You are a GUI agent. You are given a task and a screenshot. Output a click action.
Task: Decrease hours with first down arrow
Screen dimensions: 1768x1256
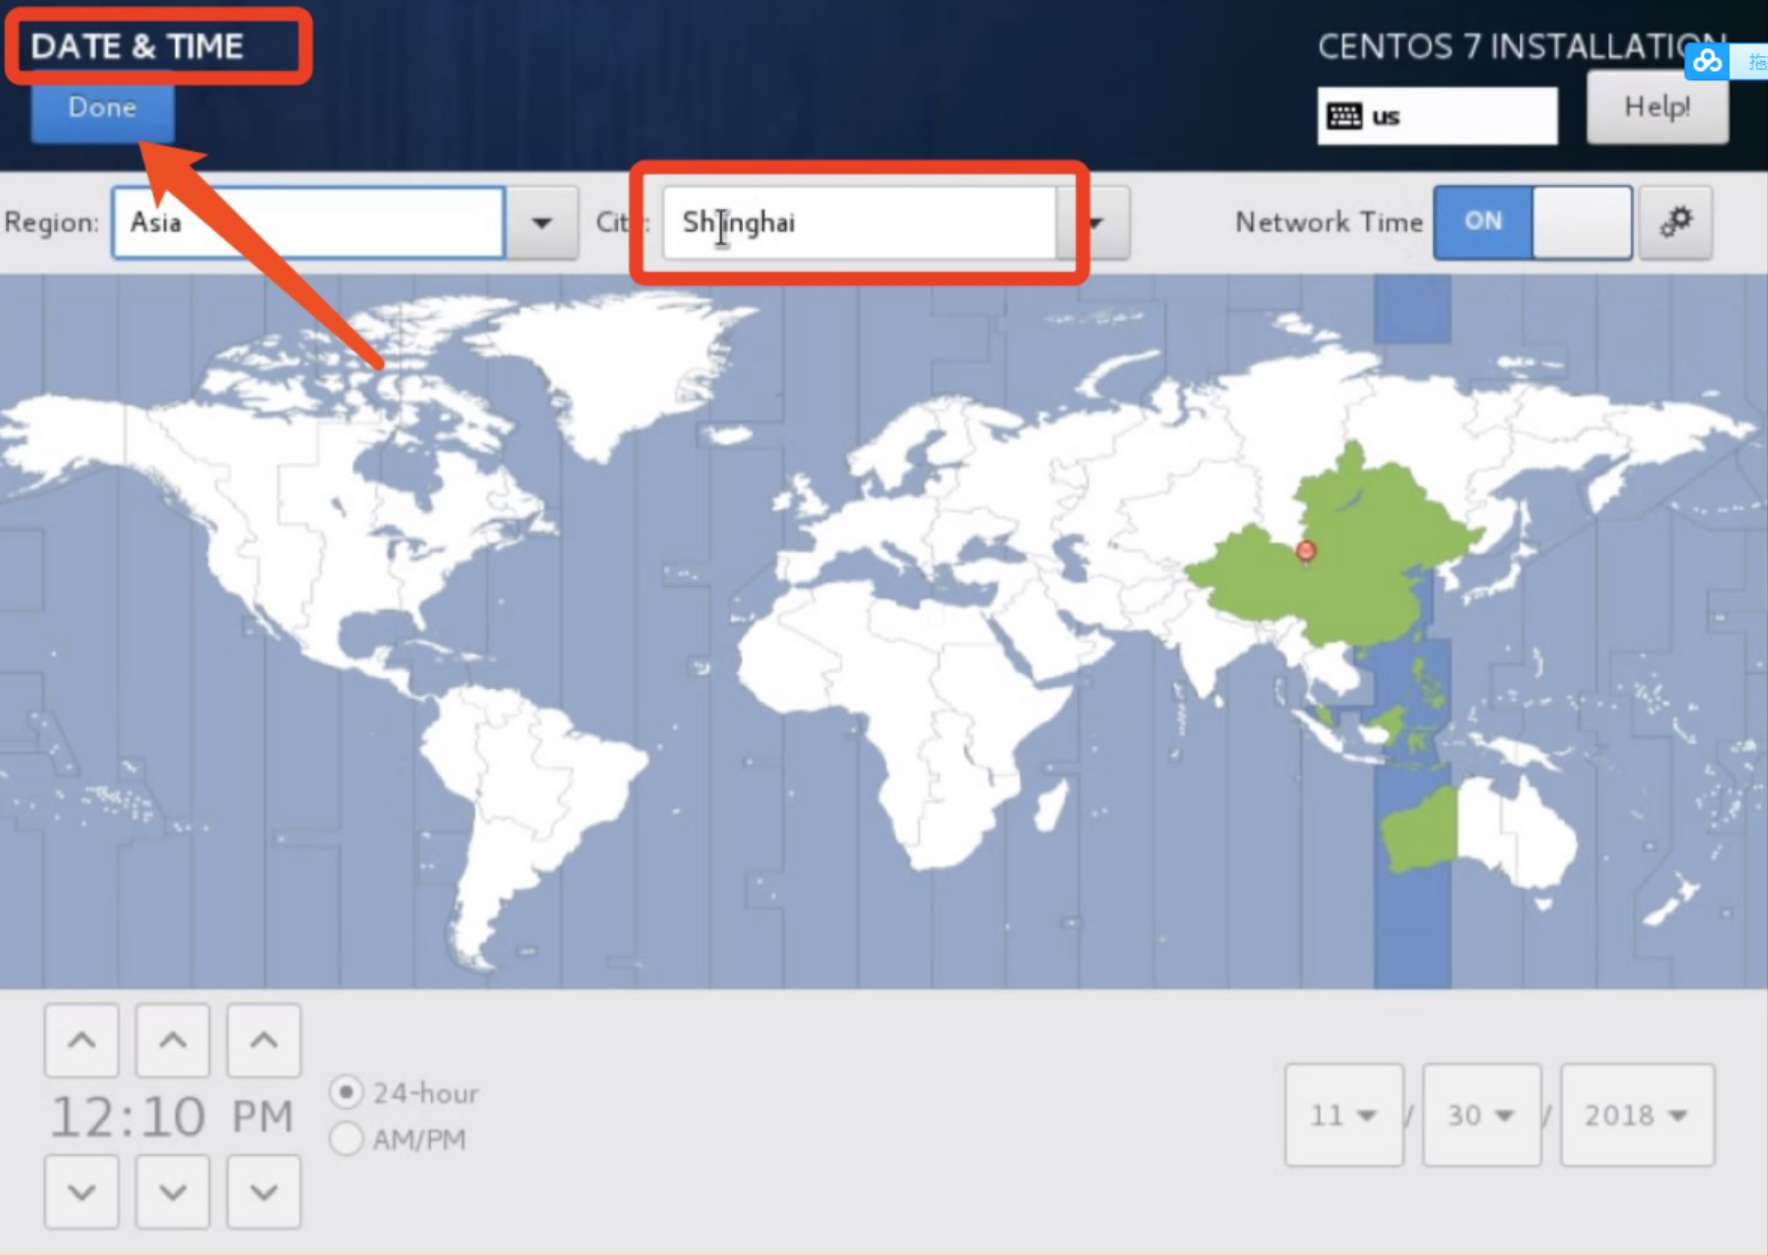click(x=82, y=1192)
